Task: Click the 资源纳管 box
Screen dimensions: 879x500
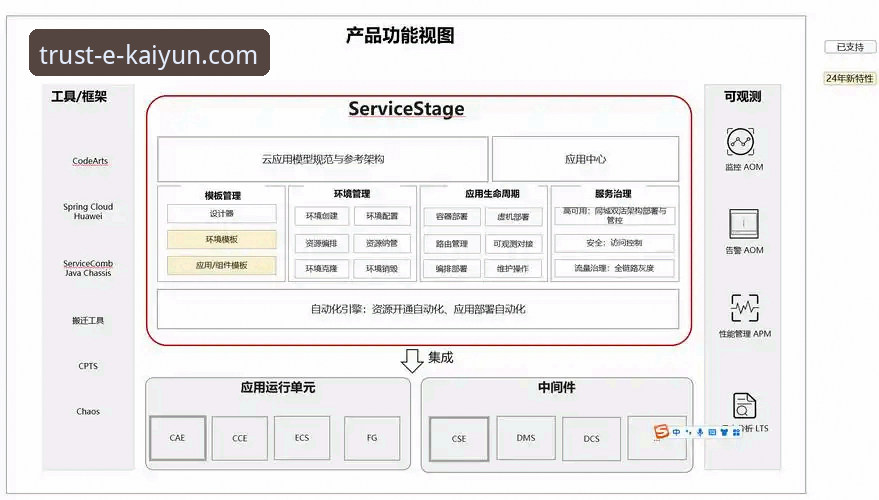Action: coord(382,243)
